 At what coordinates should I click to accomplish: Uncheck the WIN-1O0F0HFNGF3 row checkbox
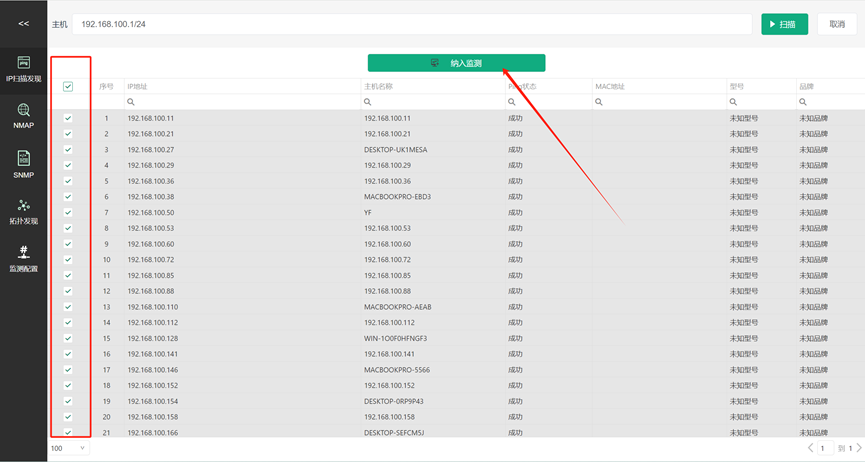[x=68, y=338]
